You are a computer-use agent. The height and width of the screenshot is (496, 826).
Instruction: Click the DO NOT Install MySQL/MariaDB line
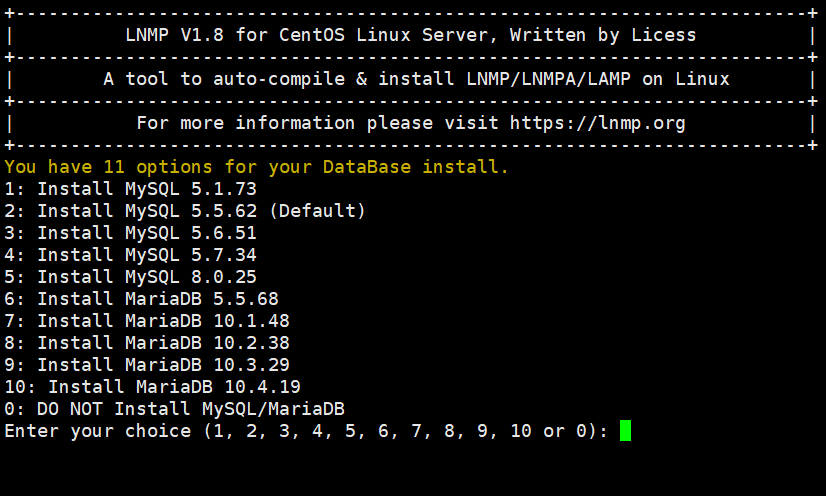click(174, 409)
